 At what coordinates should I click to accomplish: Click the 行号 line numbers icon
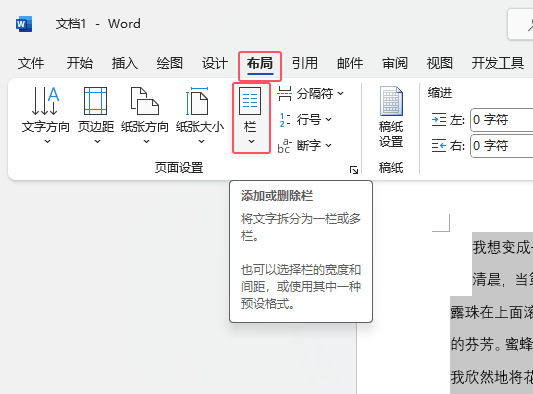(285, 120)
